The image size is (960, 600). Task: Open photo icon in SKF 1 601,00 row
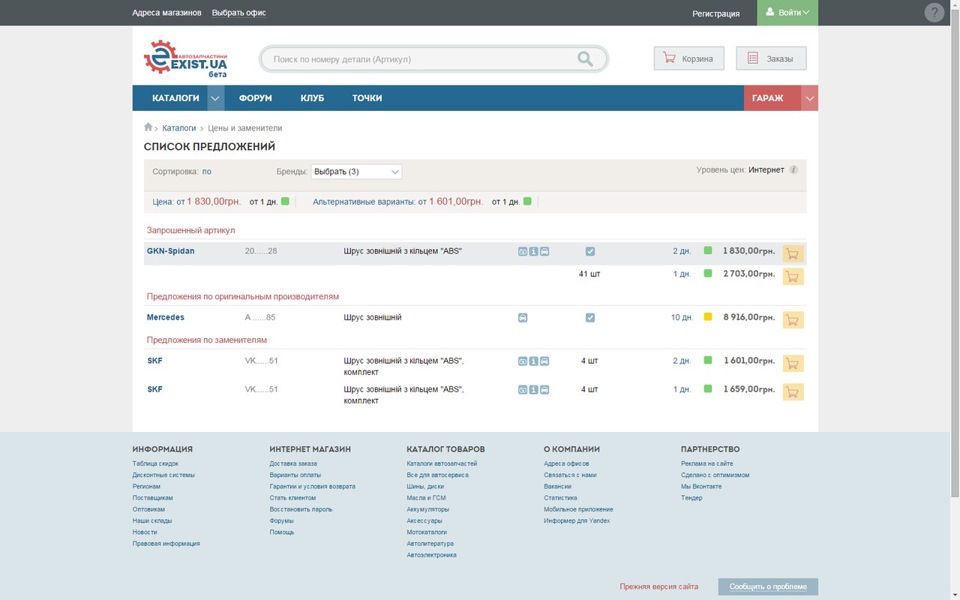click(x=523, y=361)
